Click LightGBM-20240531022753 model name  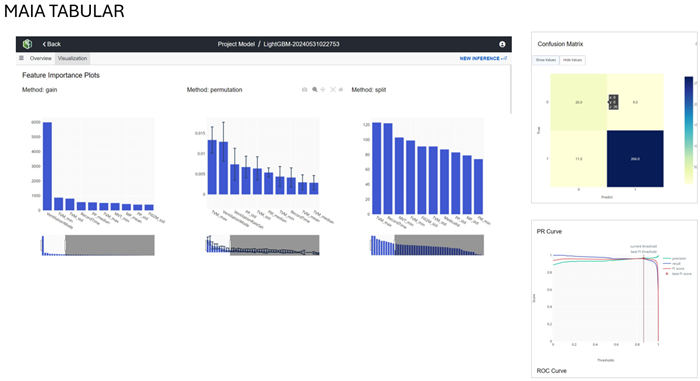pos(301,44)
